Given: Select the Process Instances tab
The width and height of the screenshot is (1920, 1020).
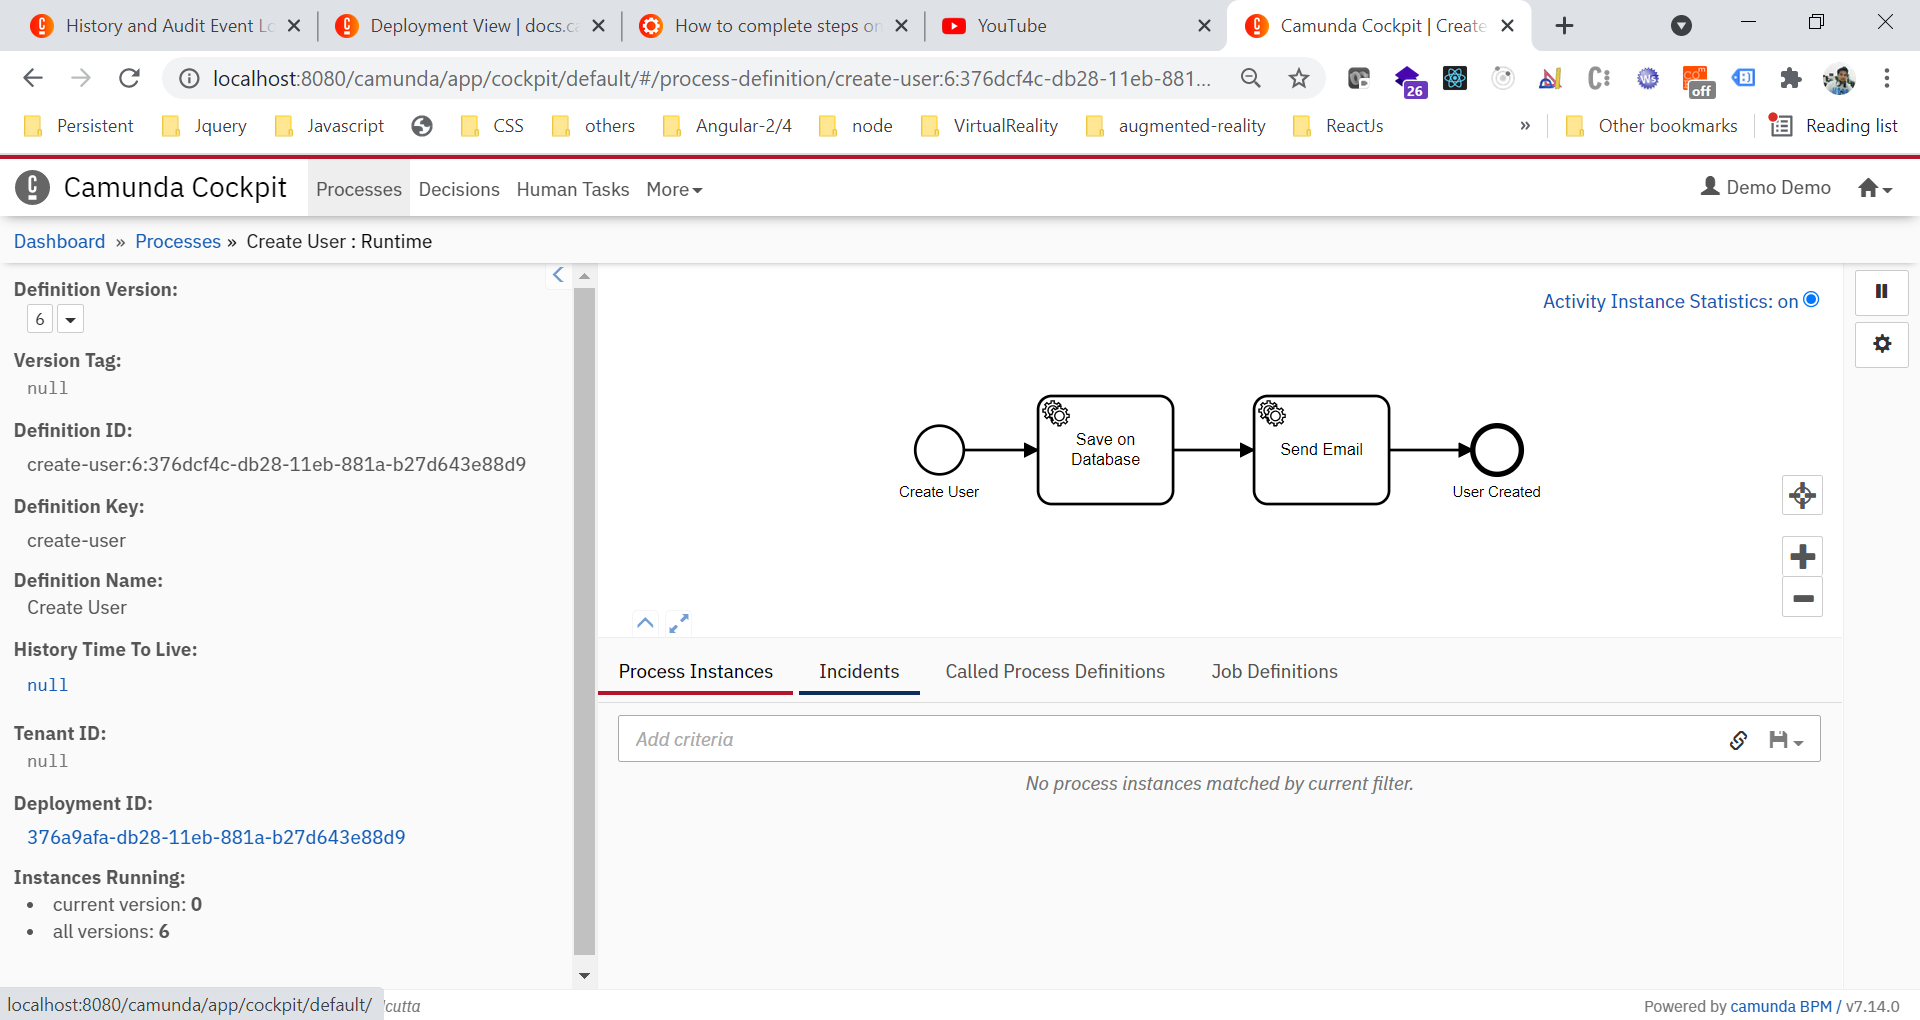Looking at the screenshot, I should [x=696, y=672].
